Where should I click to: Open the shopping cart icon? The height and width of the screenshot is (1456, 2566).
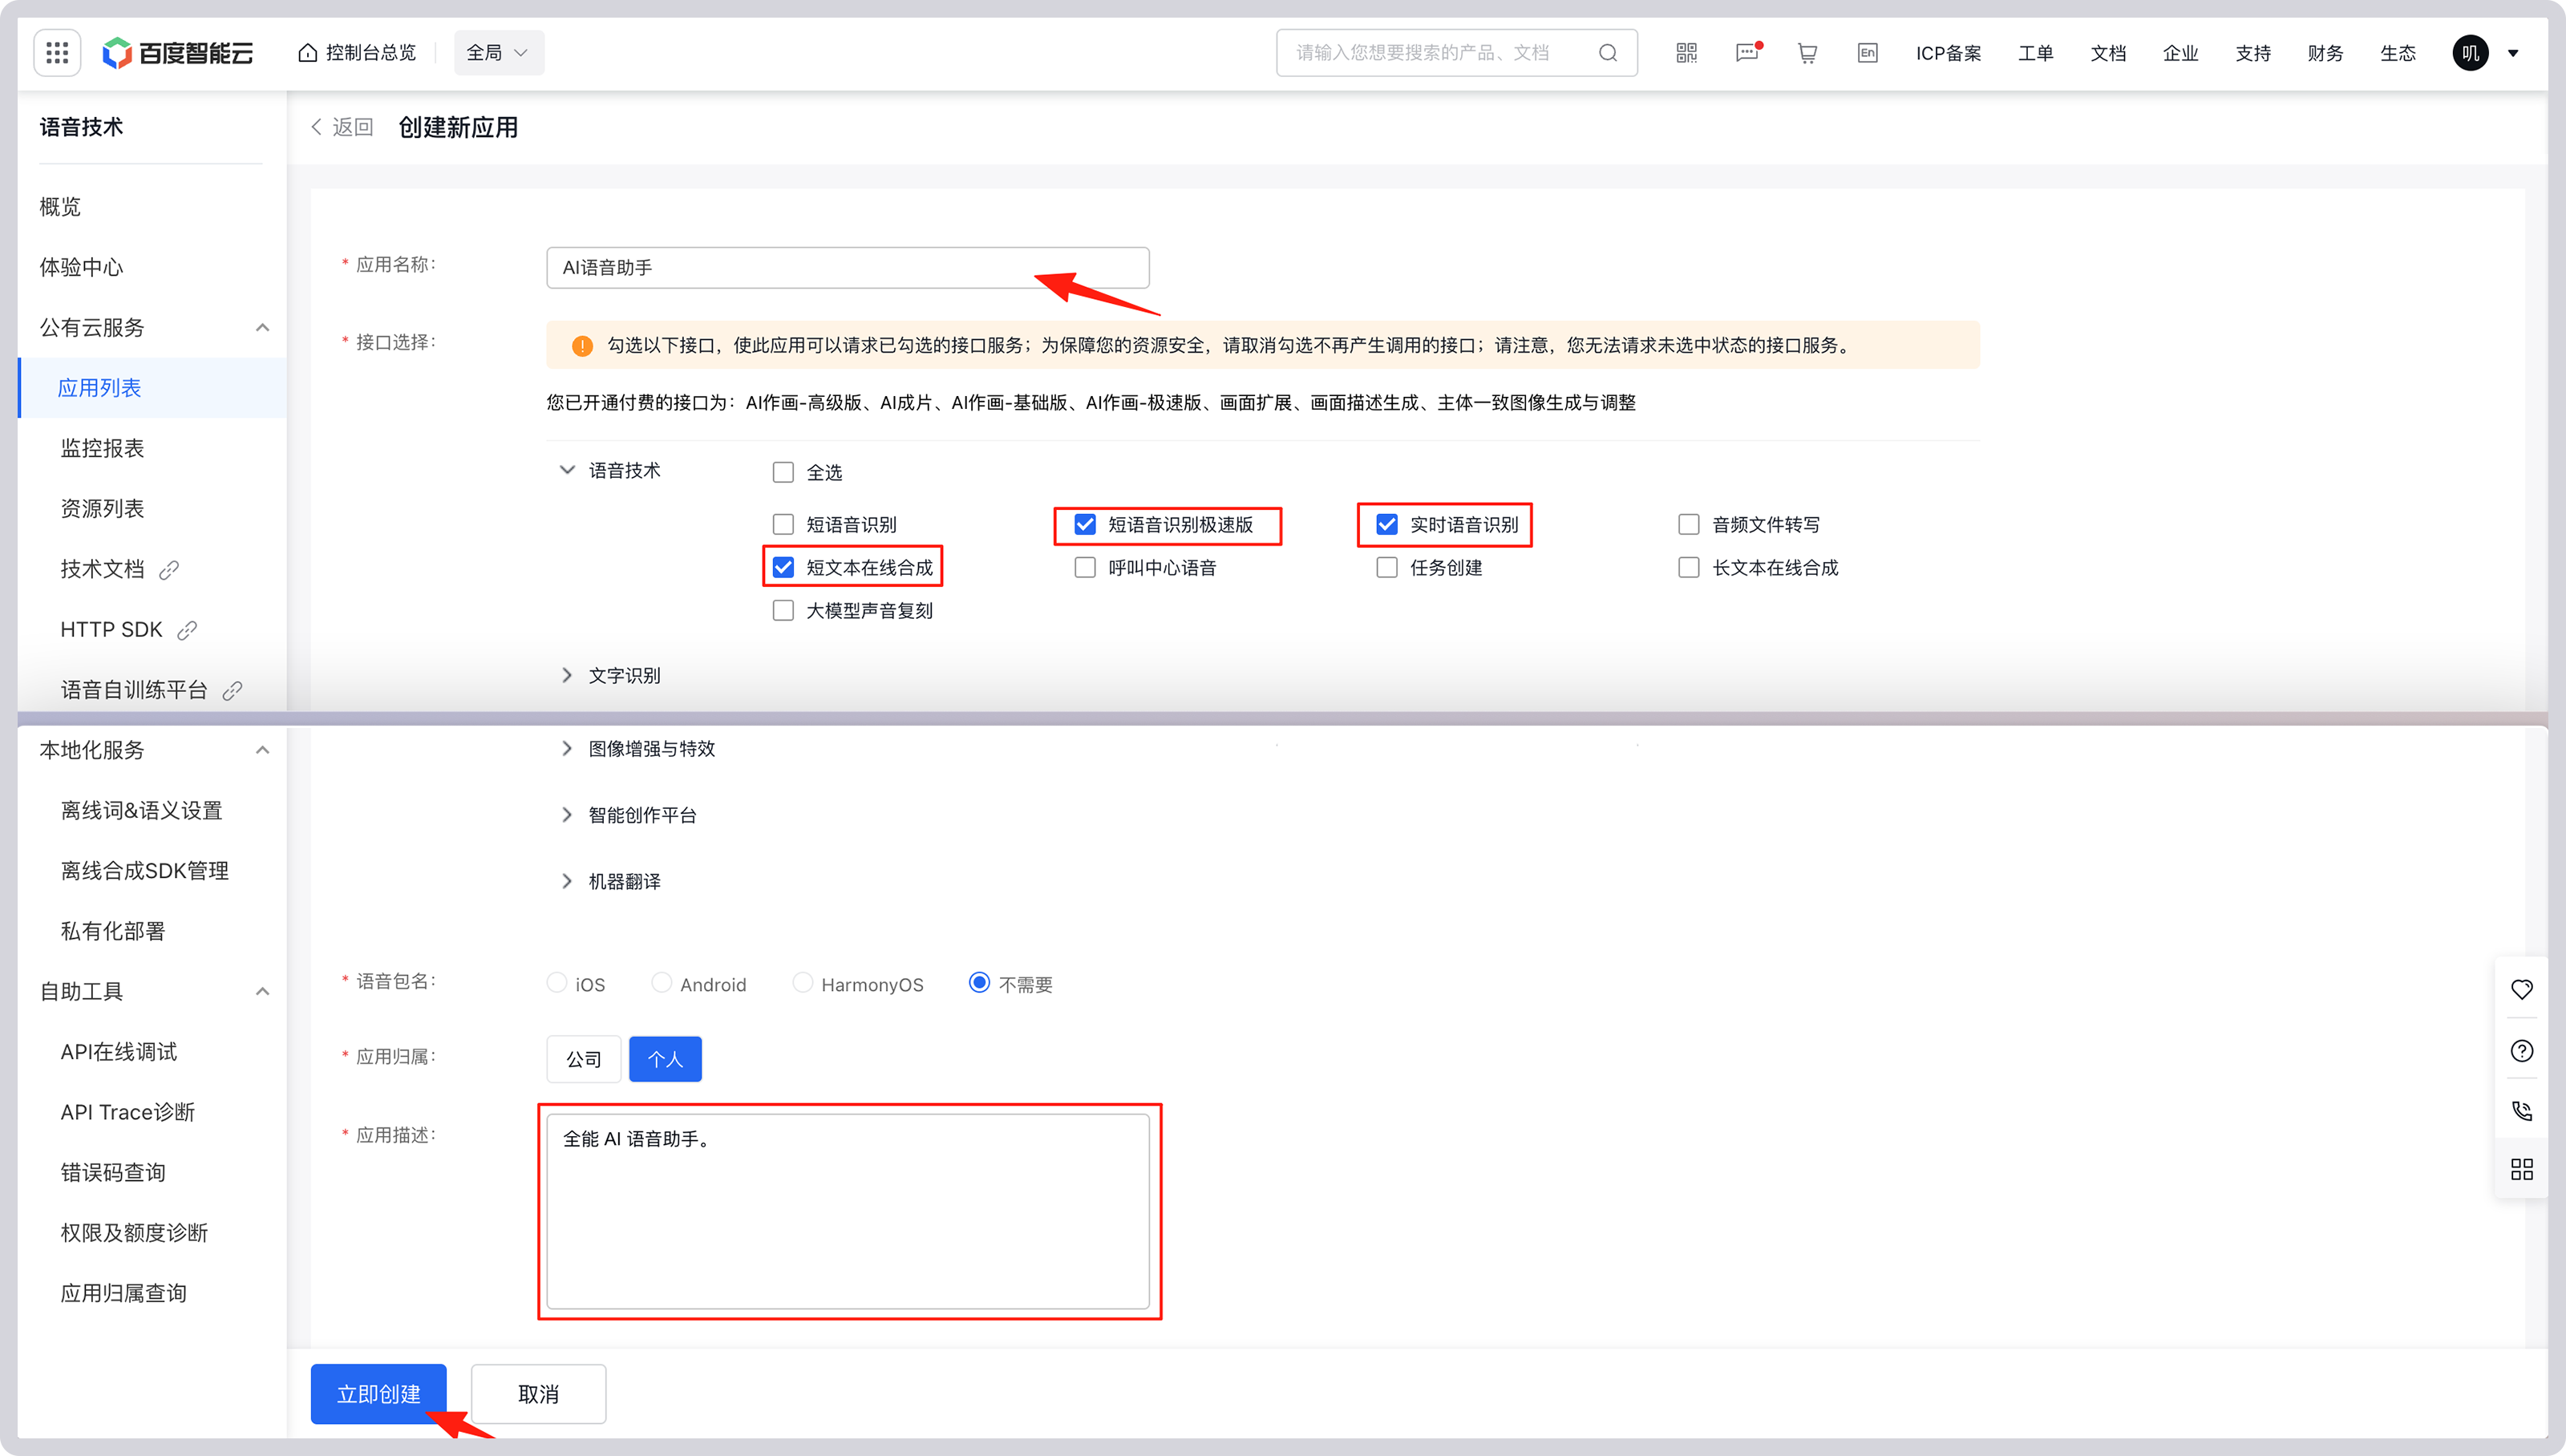(1807, 53)
